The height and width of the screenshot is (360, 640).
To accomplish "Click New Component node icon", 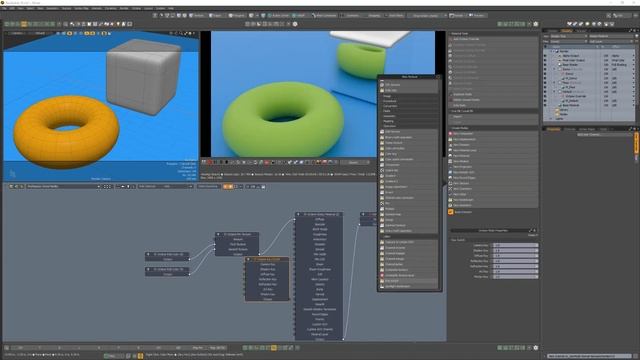I will click(x=451, y=133).
